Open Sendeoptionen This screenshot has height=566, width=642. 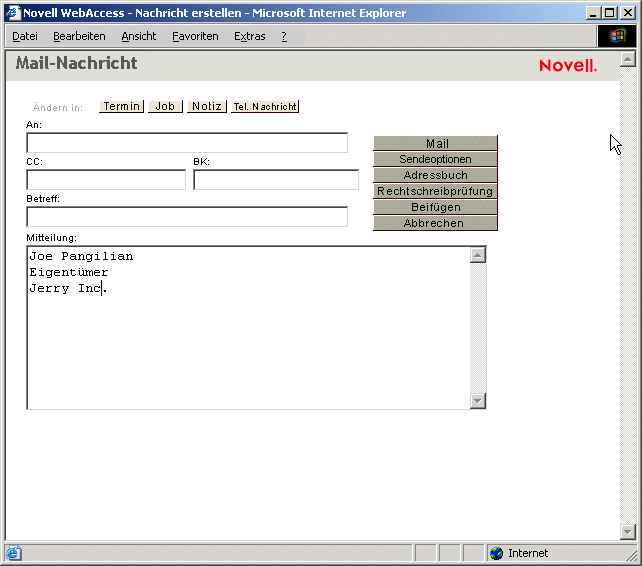[x=435, y=159]
